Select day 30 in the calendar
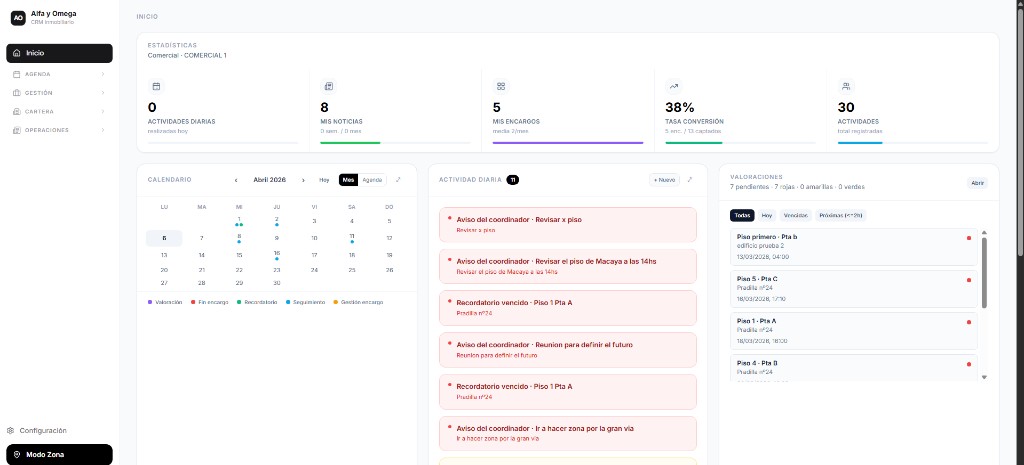The height and width of the screenshot is (465, 1024). (277, 283)
